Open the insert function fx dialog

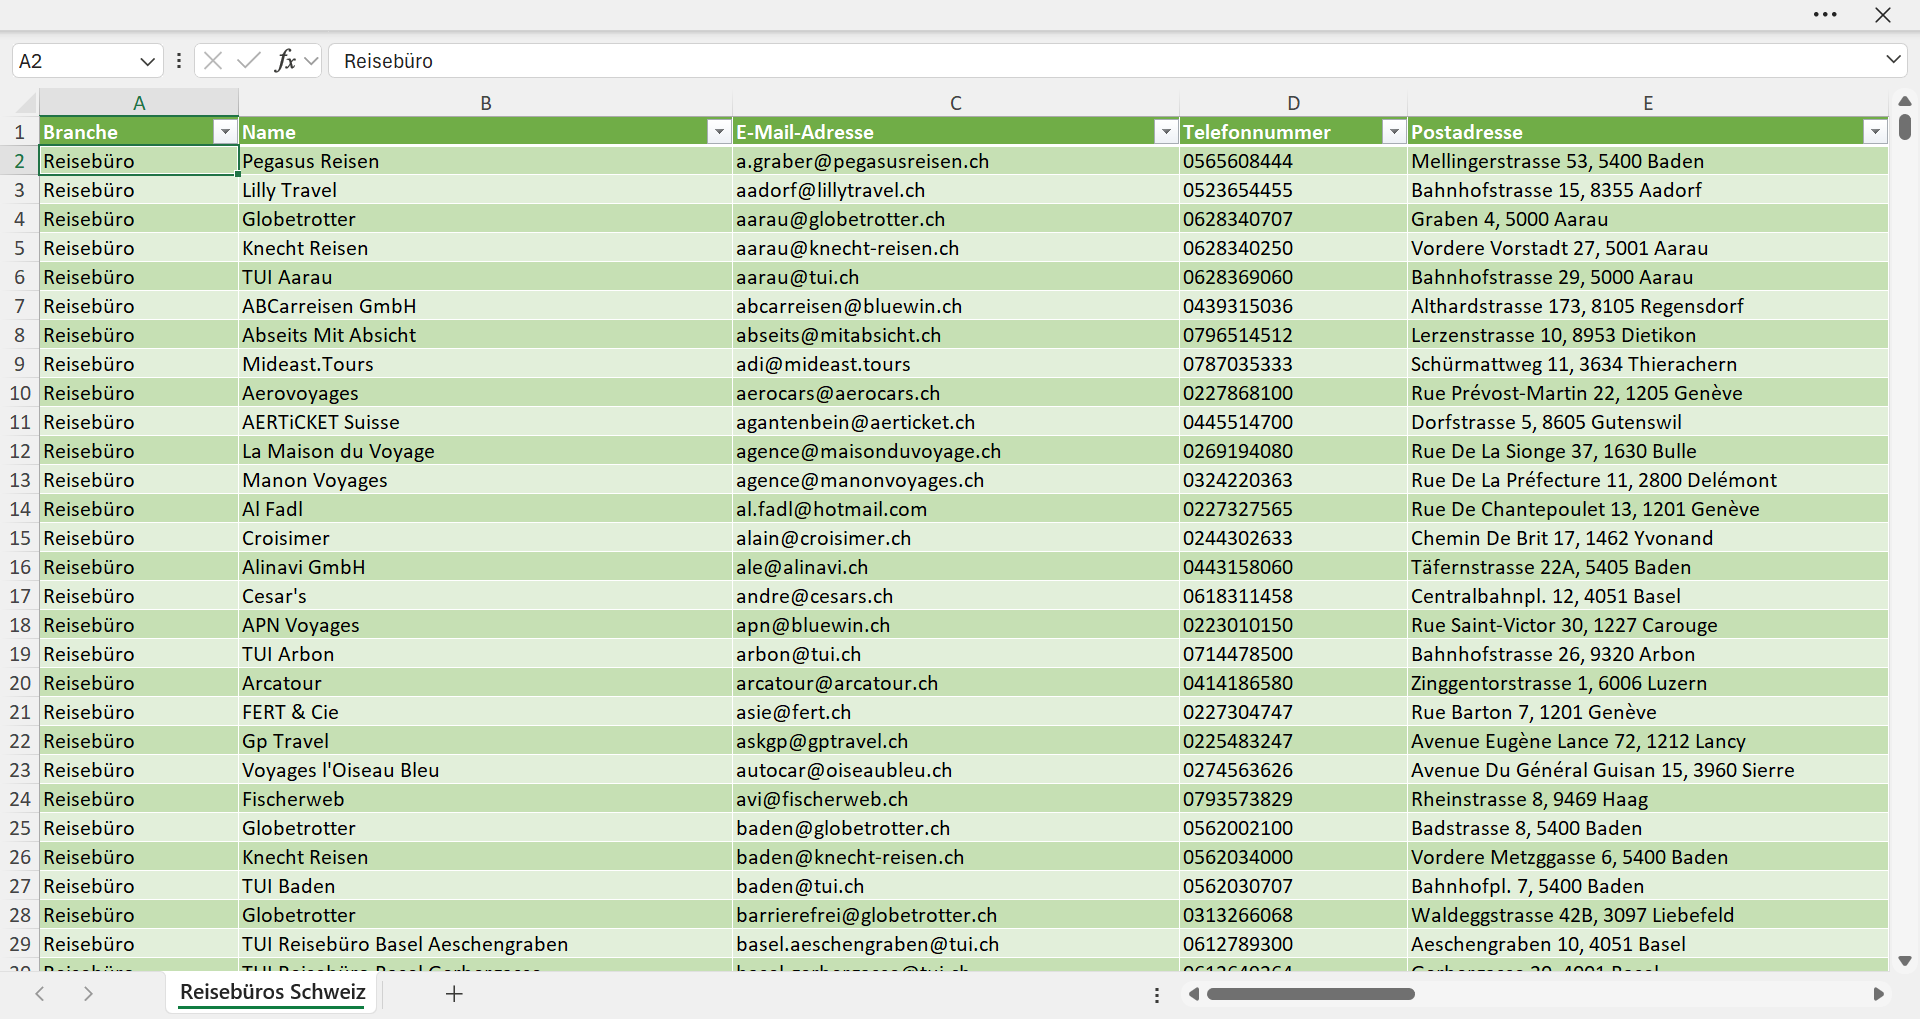coord(285,61)
